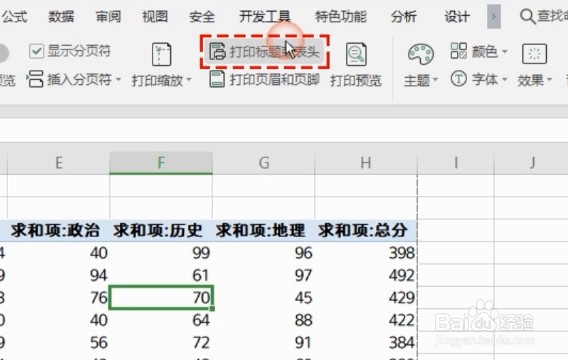The image size is (568, 360).
Task: Select the cell containing 45
Action: click(x=264, y=298)
